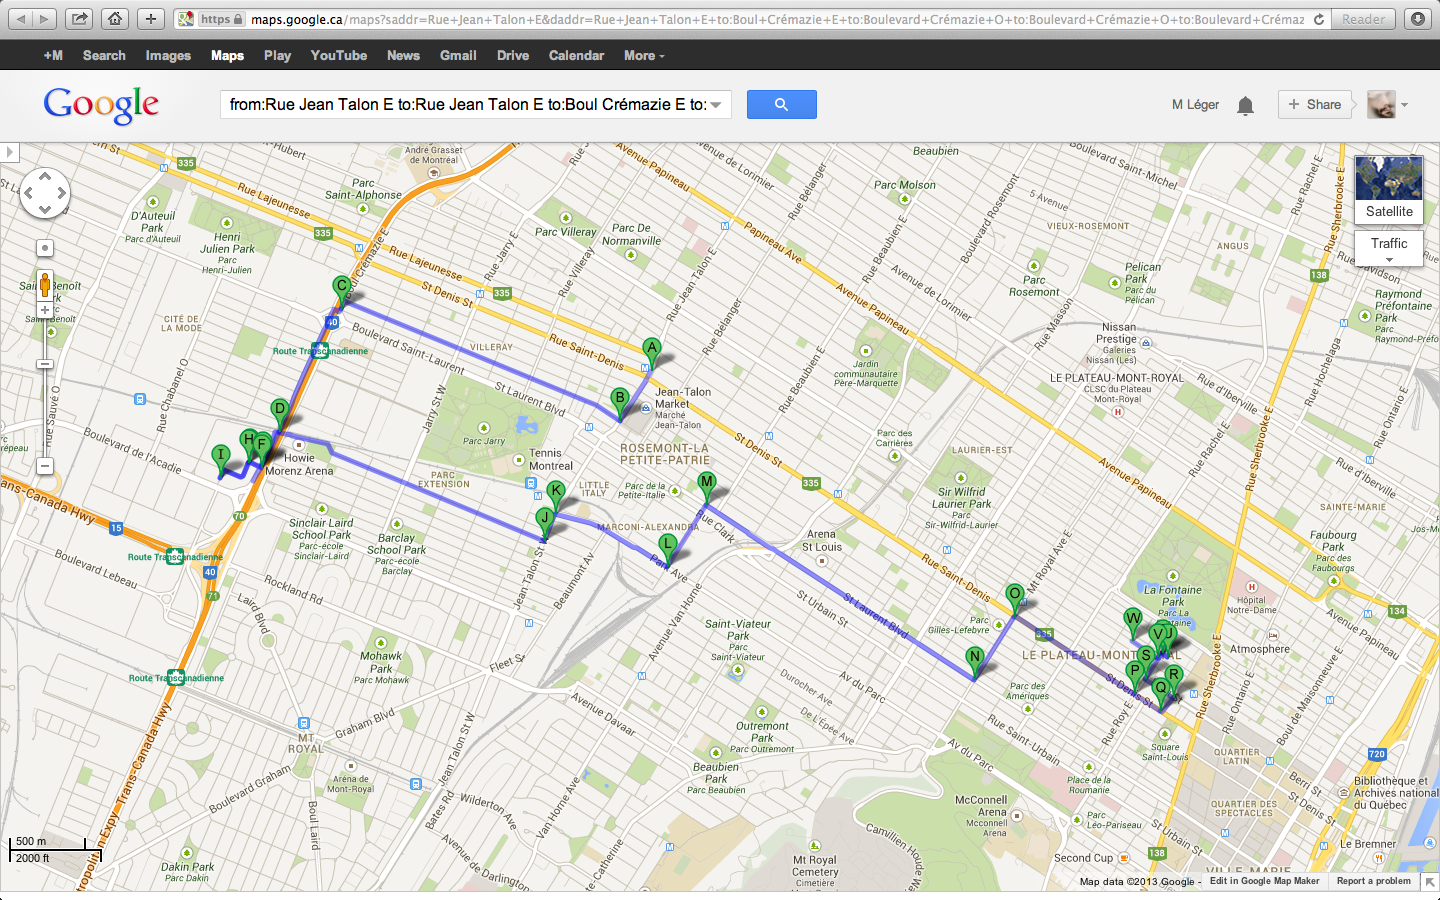Open Drive in the Google bar

point(513,55)
